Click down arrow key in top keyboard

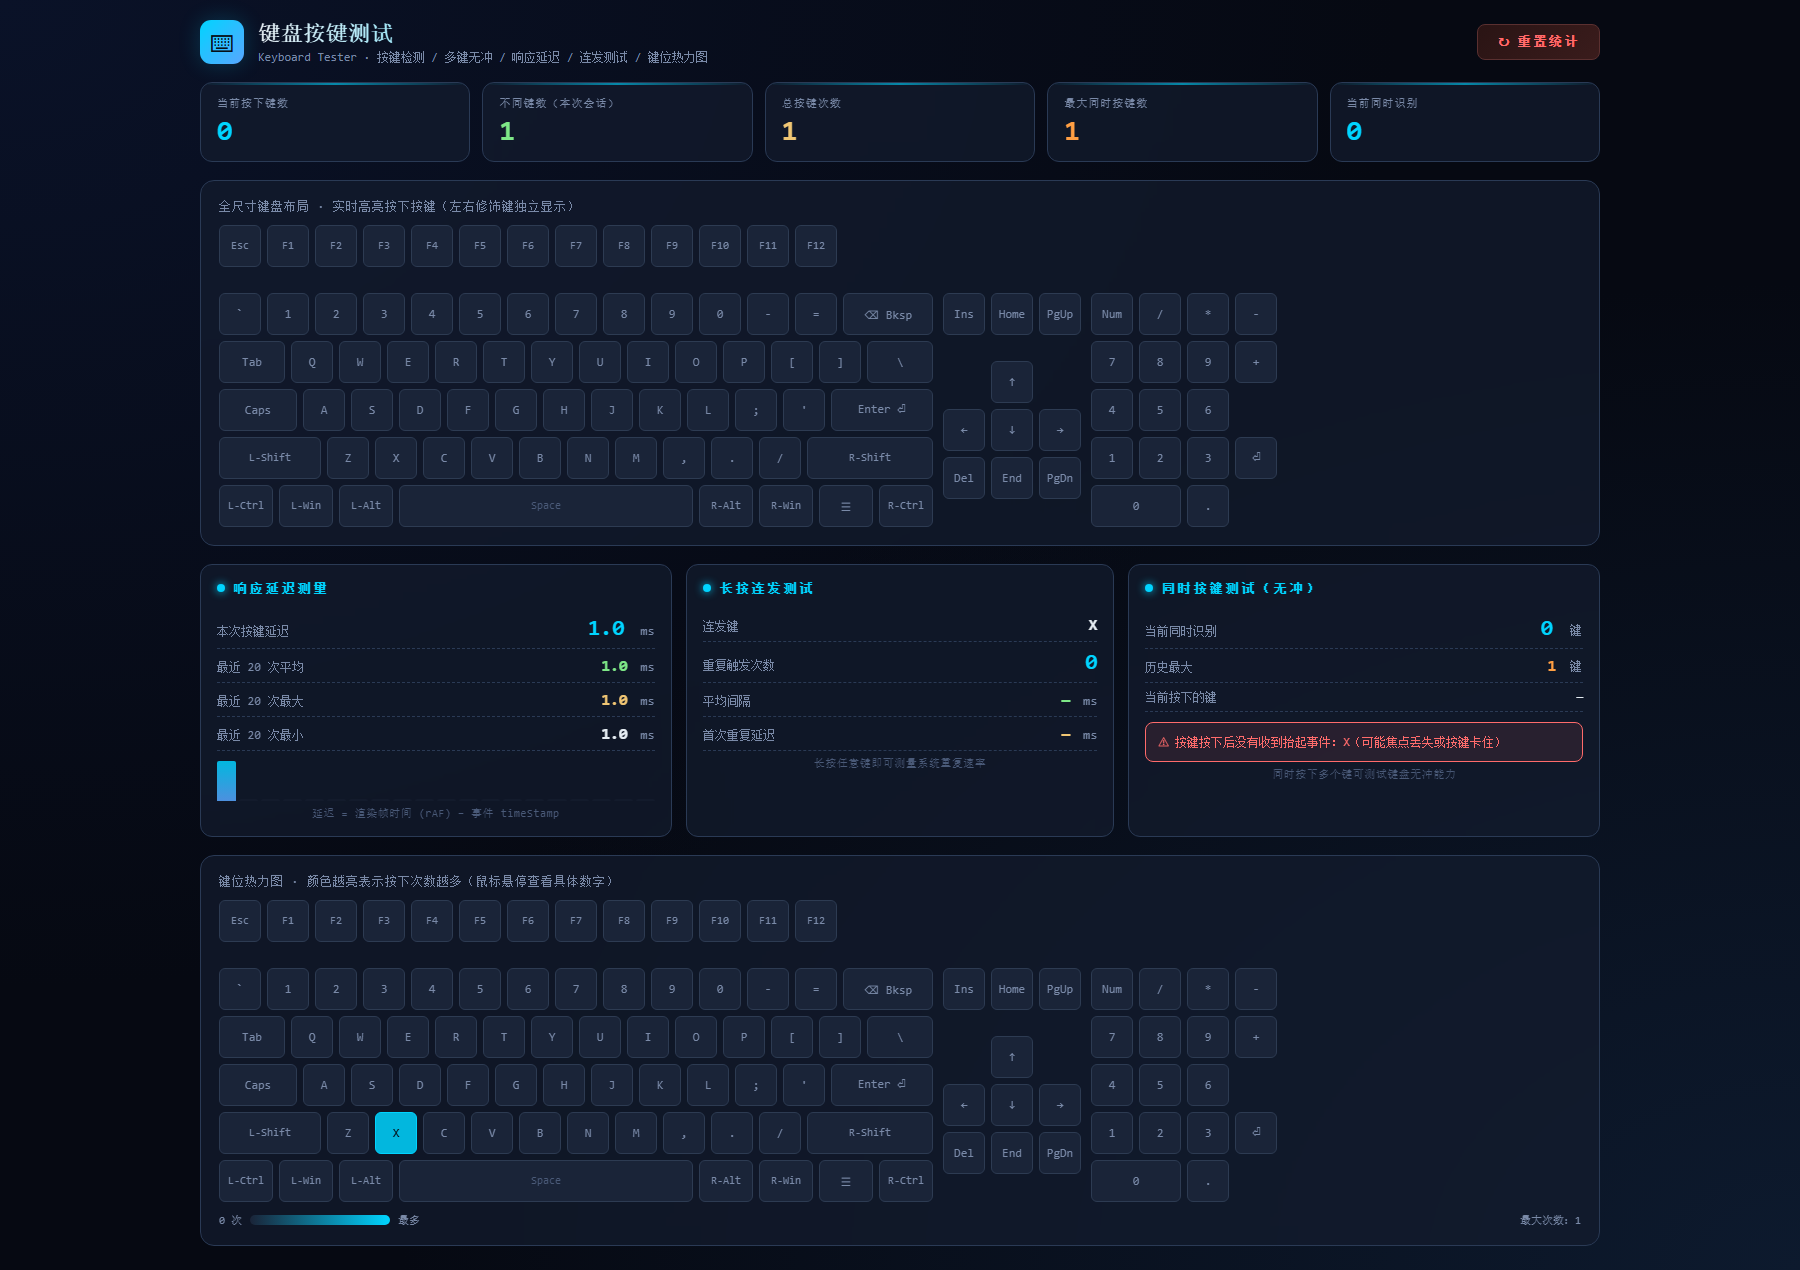tap(1012, 430)
